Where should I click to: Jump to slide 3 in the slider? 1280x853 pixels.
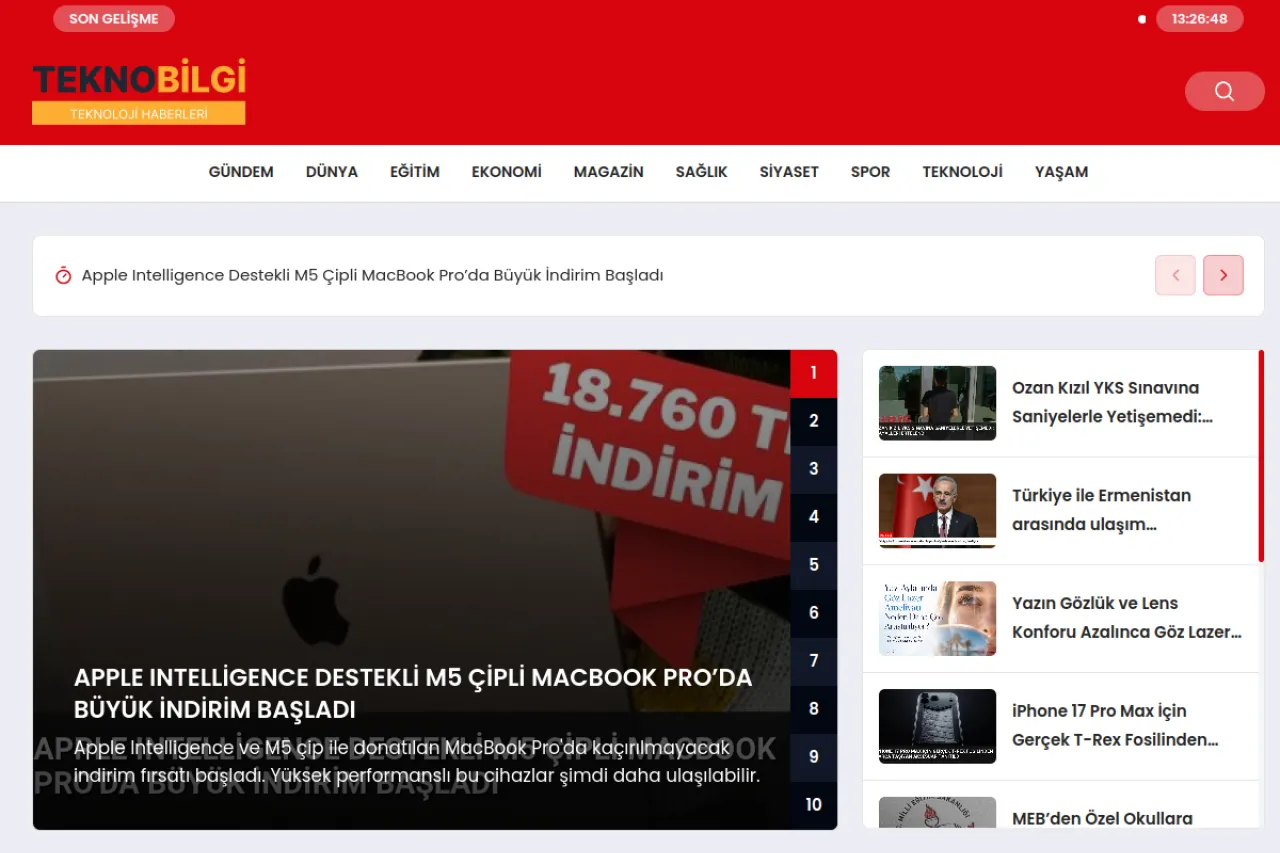click(814, 469)
